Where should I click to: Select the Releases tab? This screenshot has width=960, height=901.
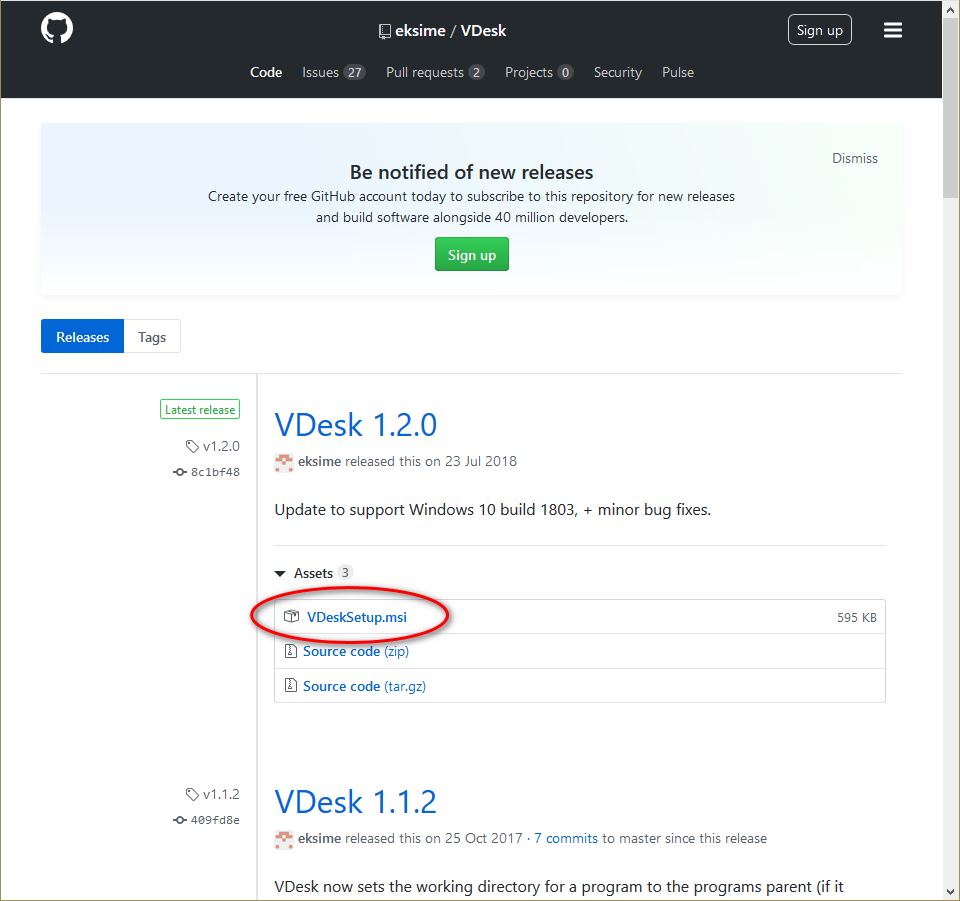82,337
